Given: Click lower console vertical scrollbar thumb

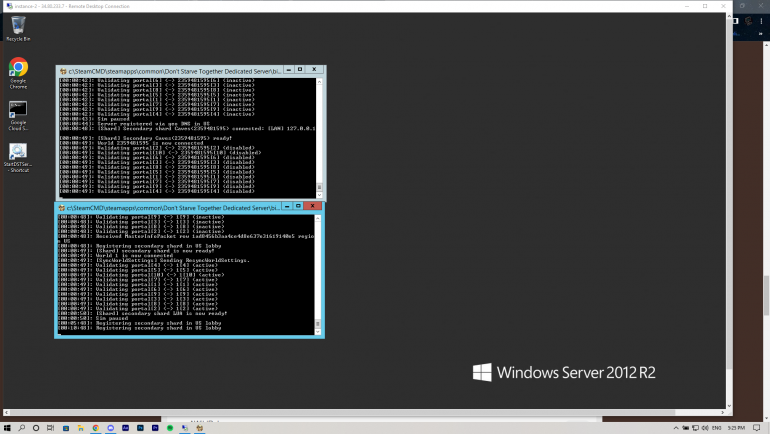Looking at the screenshot, I should click(318, 324).
